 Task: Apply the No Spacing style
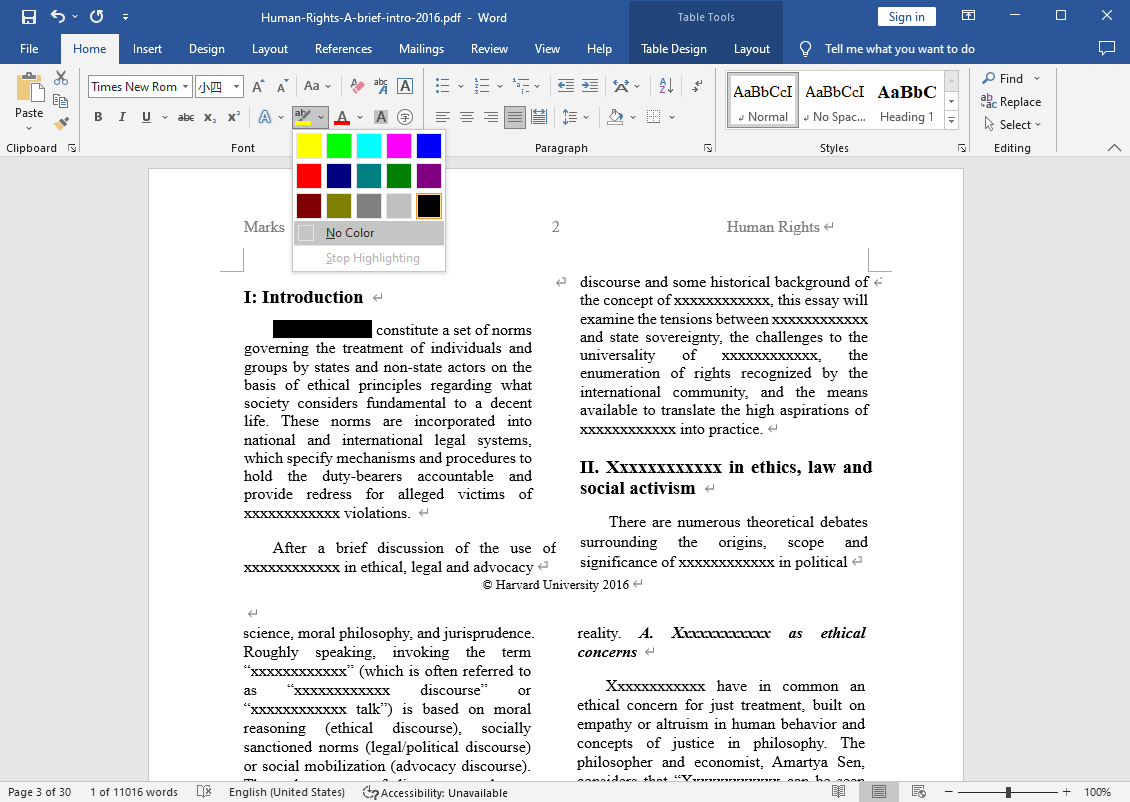(835, 101)
